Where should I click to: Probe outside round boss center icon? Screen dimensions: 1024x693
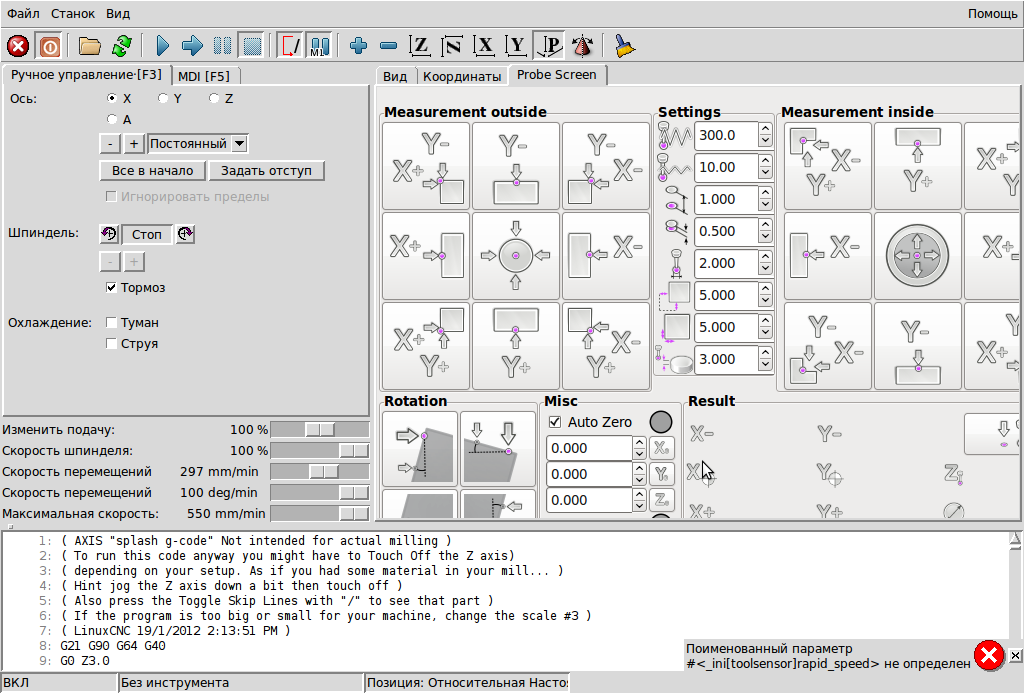[x=516, y=255]
